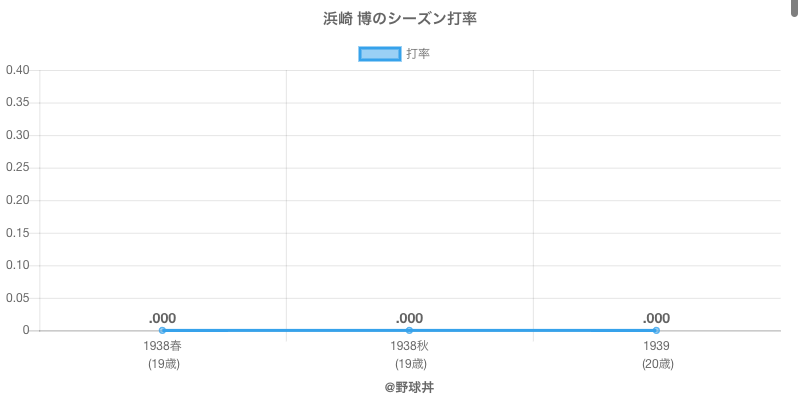The image size is (800, 400).
Task: Click the @野球丼 watermark text
Action: pos(409,386)
